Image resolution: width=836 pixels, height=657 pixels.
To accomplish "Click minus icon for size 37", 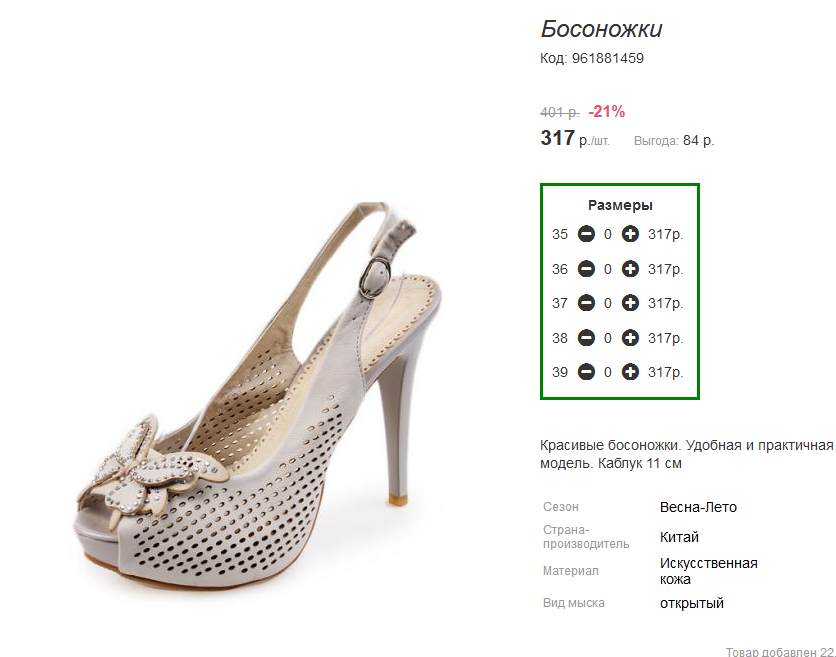I will tap(586, 303).
